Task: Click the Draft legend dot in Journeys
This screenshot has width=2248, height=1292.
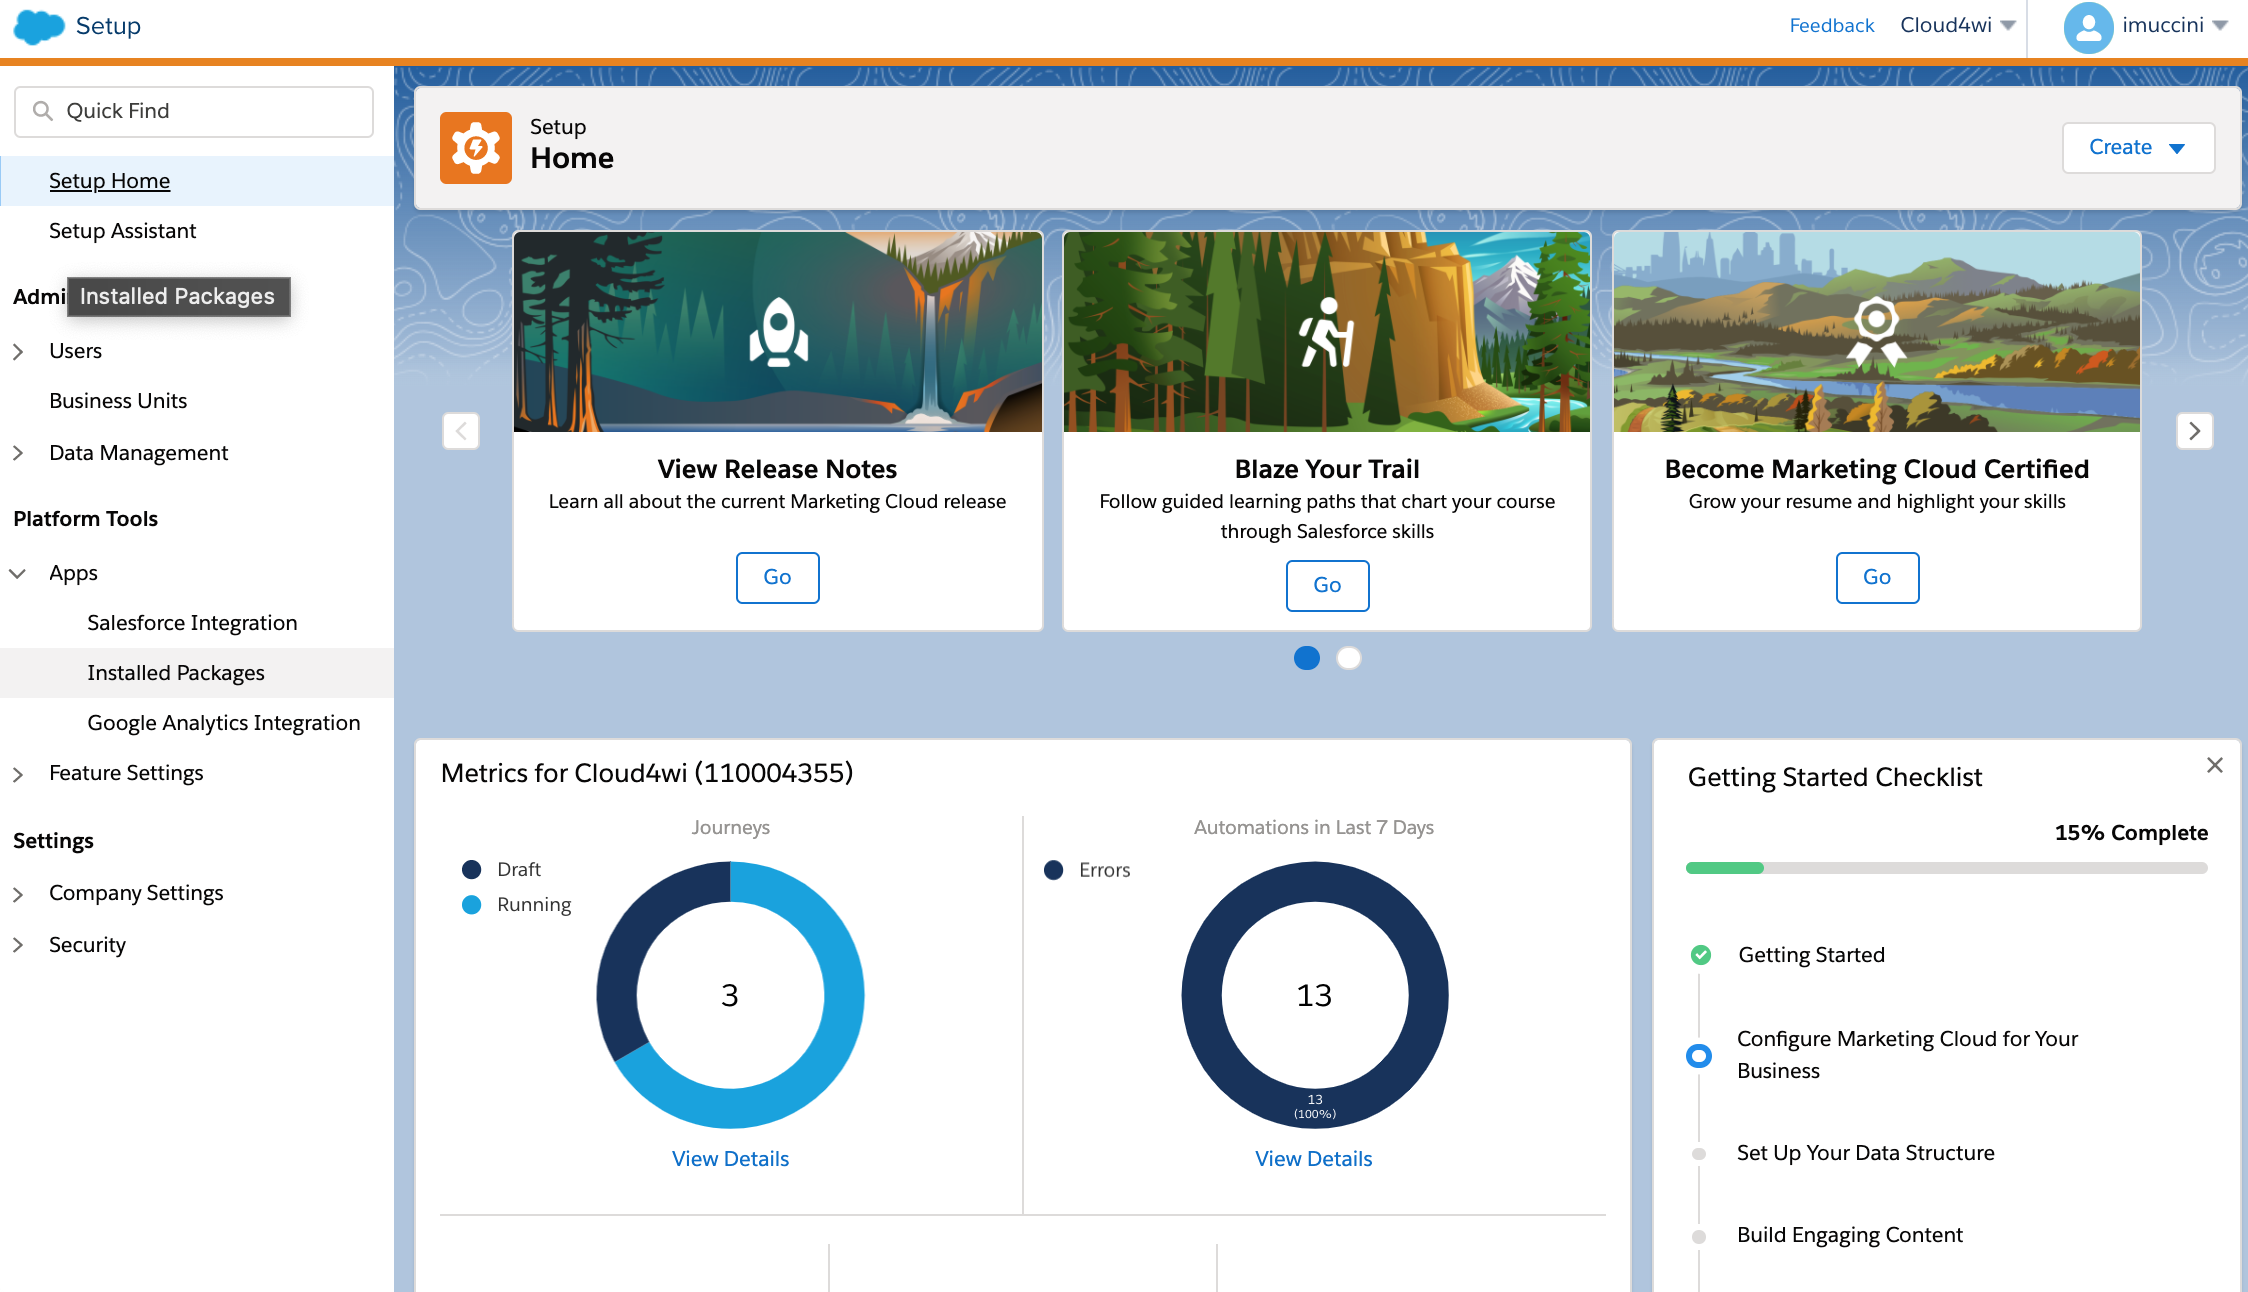Action: (472, 869)
